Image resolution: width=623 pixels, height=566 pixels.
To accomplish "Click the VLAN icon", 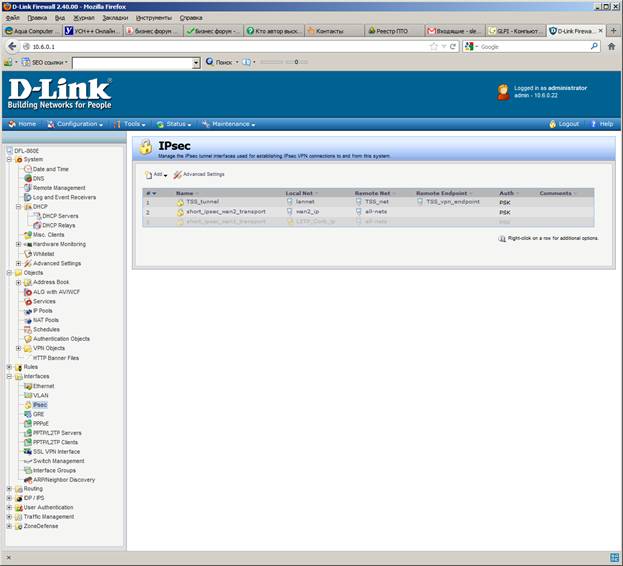I will (x=28, y=396).
